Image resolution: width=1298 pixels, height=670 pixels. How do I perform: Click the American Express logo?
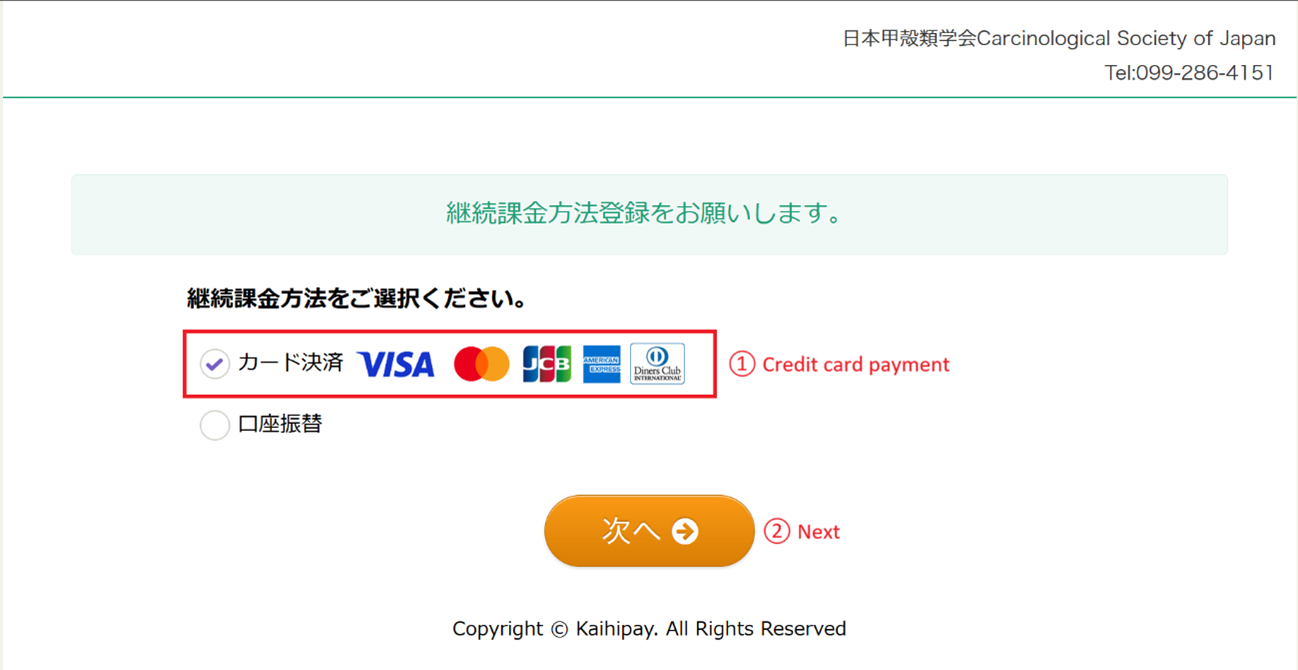pos(602,364)
